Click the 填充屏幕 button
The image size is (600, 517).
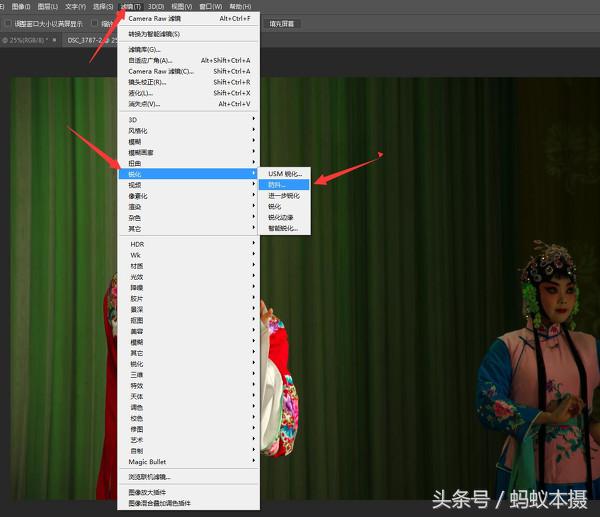click(282, 24)
